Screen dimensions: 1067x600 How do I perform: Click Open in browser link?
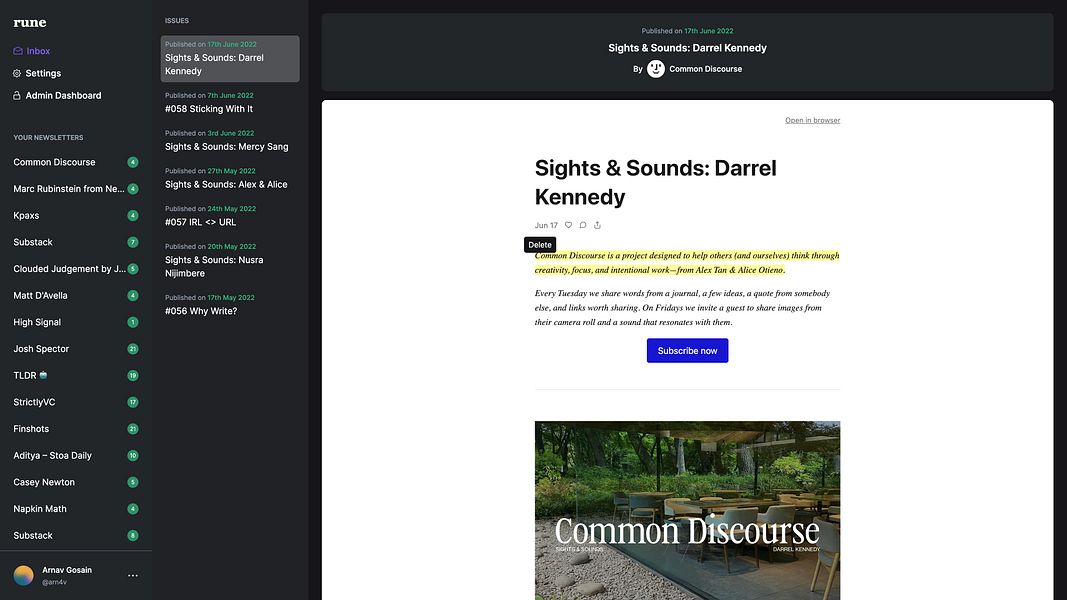[812, 120]
